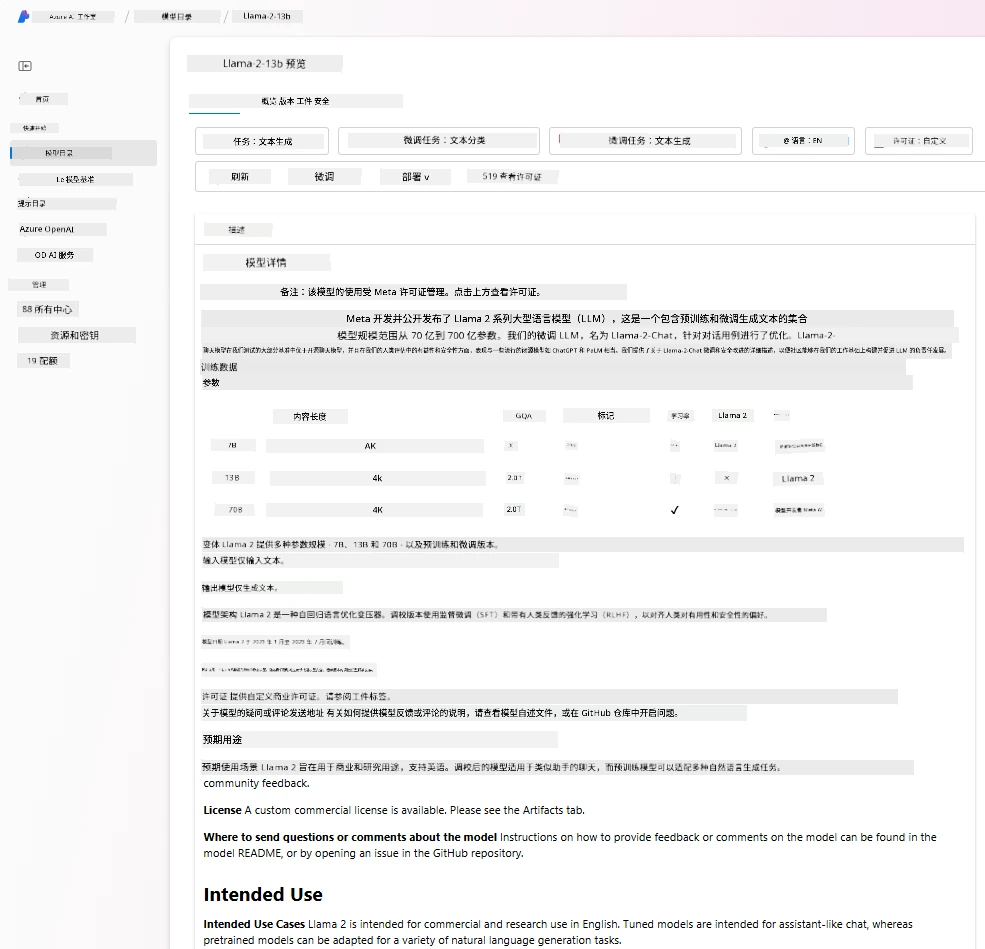This screenshot has height=949, width=985.
Task: Click the Azure AI Studio logo icon
Action: click(x=24, y=16)
